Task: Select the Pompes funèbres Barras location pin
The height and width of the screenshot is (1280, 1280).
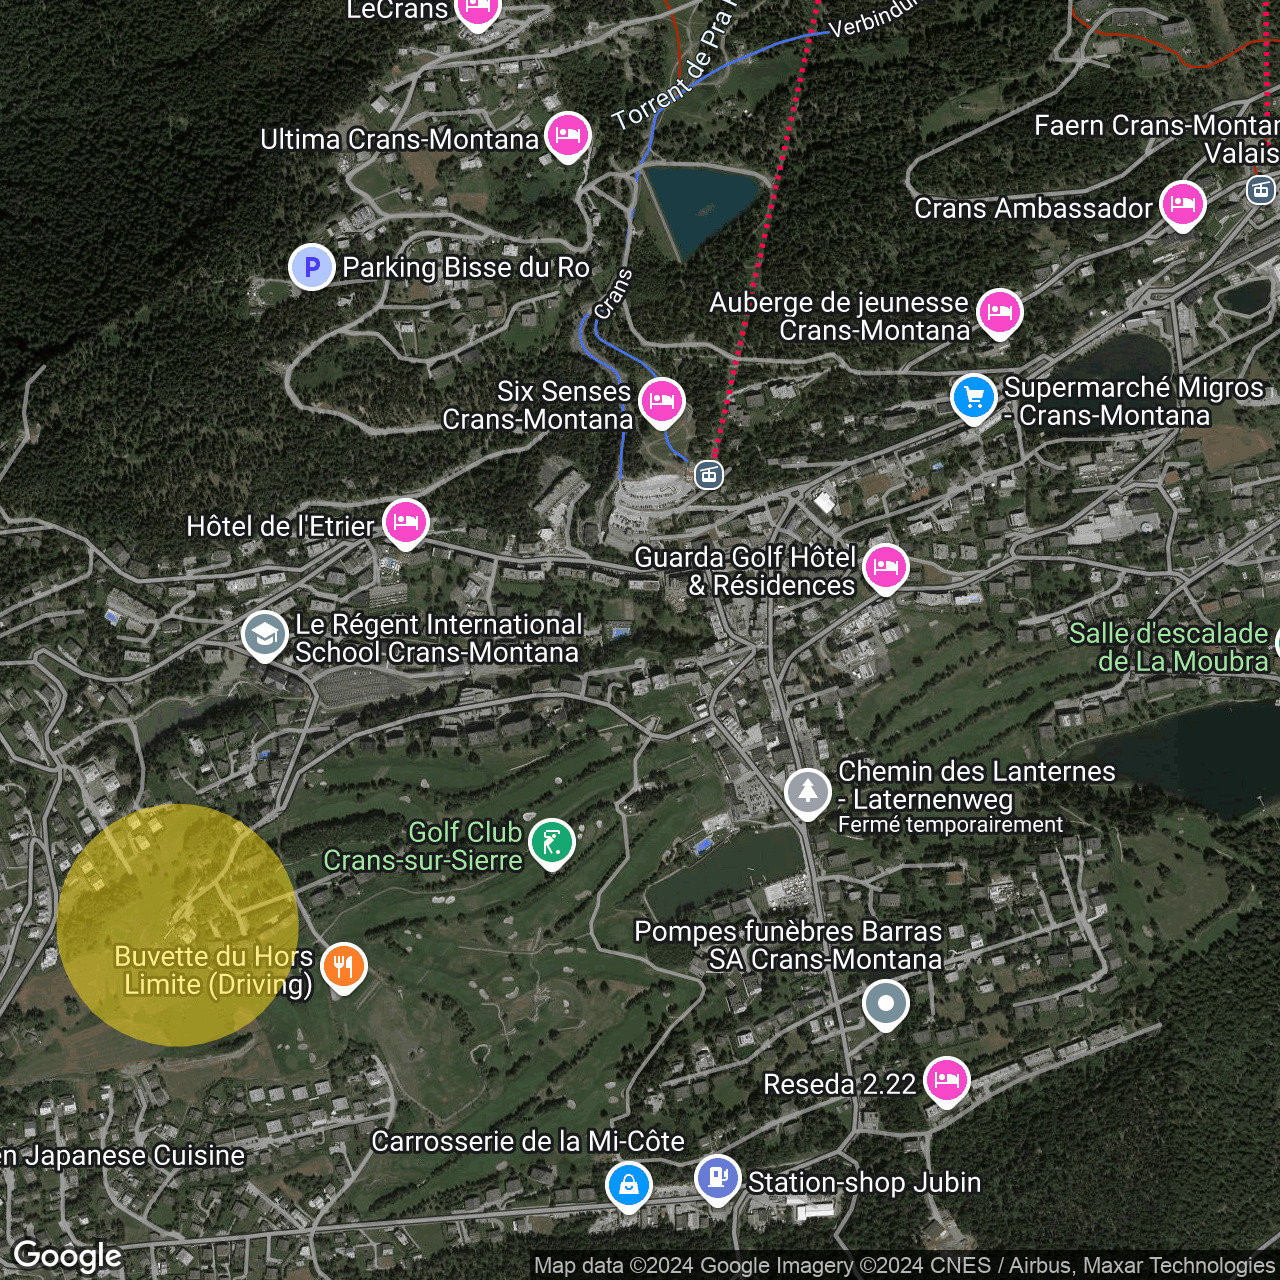Action: [885, 1004]
